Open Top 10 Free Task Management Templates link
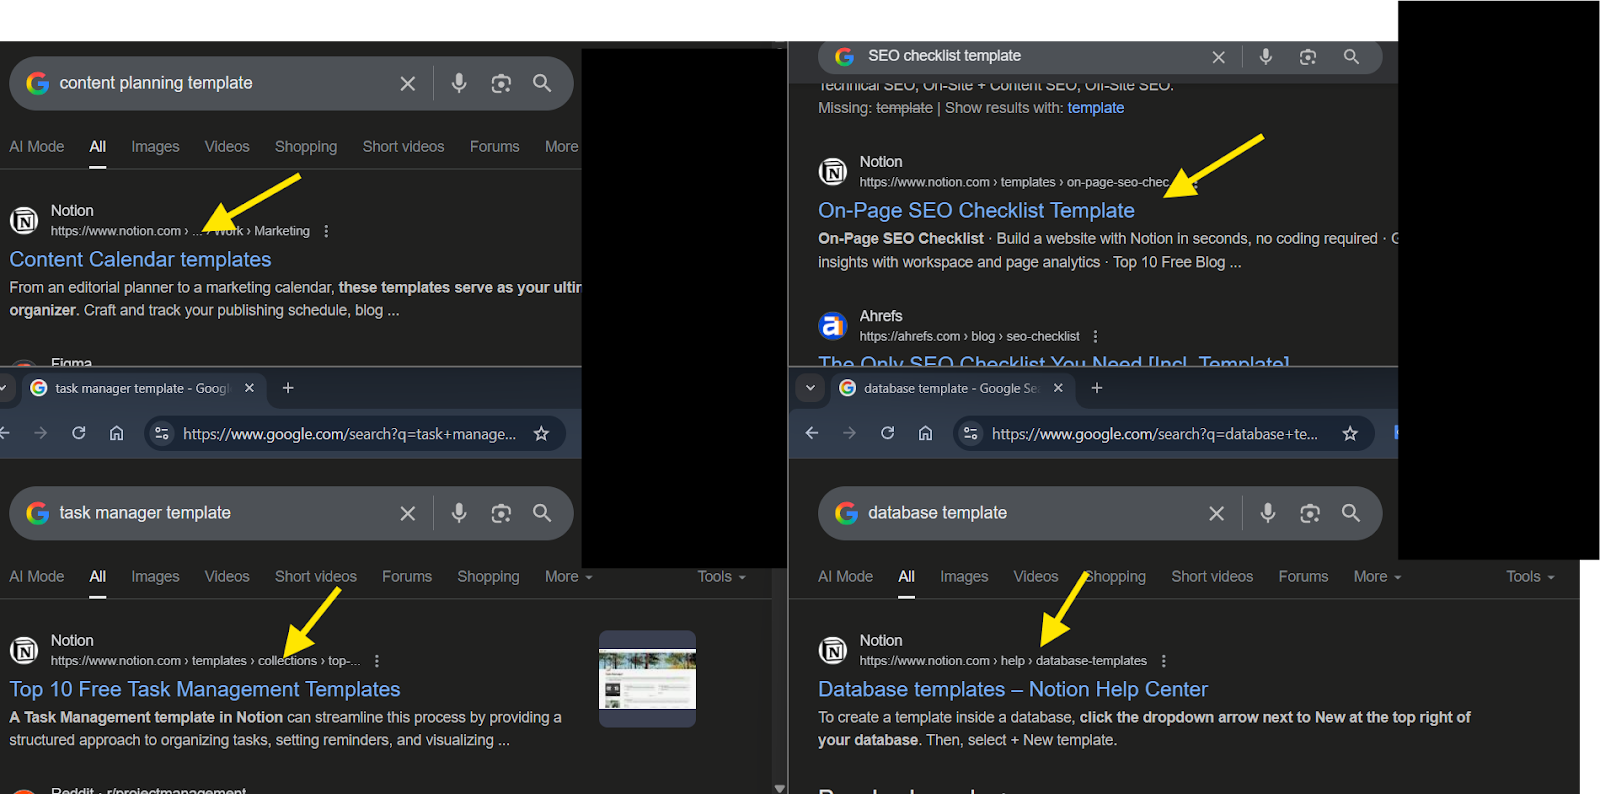 click(x=205, y=690)
